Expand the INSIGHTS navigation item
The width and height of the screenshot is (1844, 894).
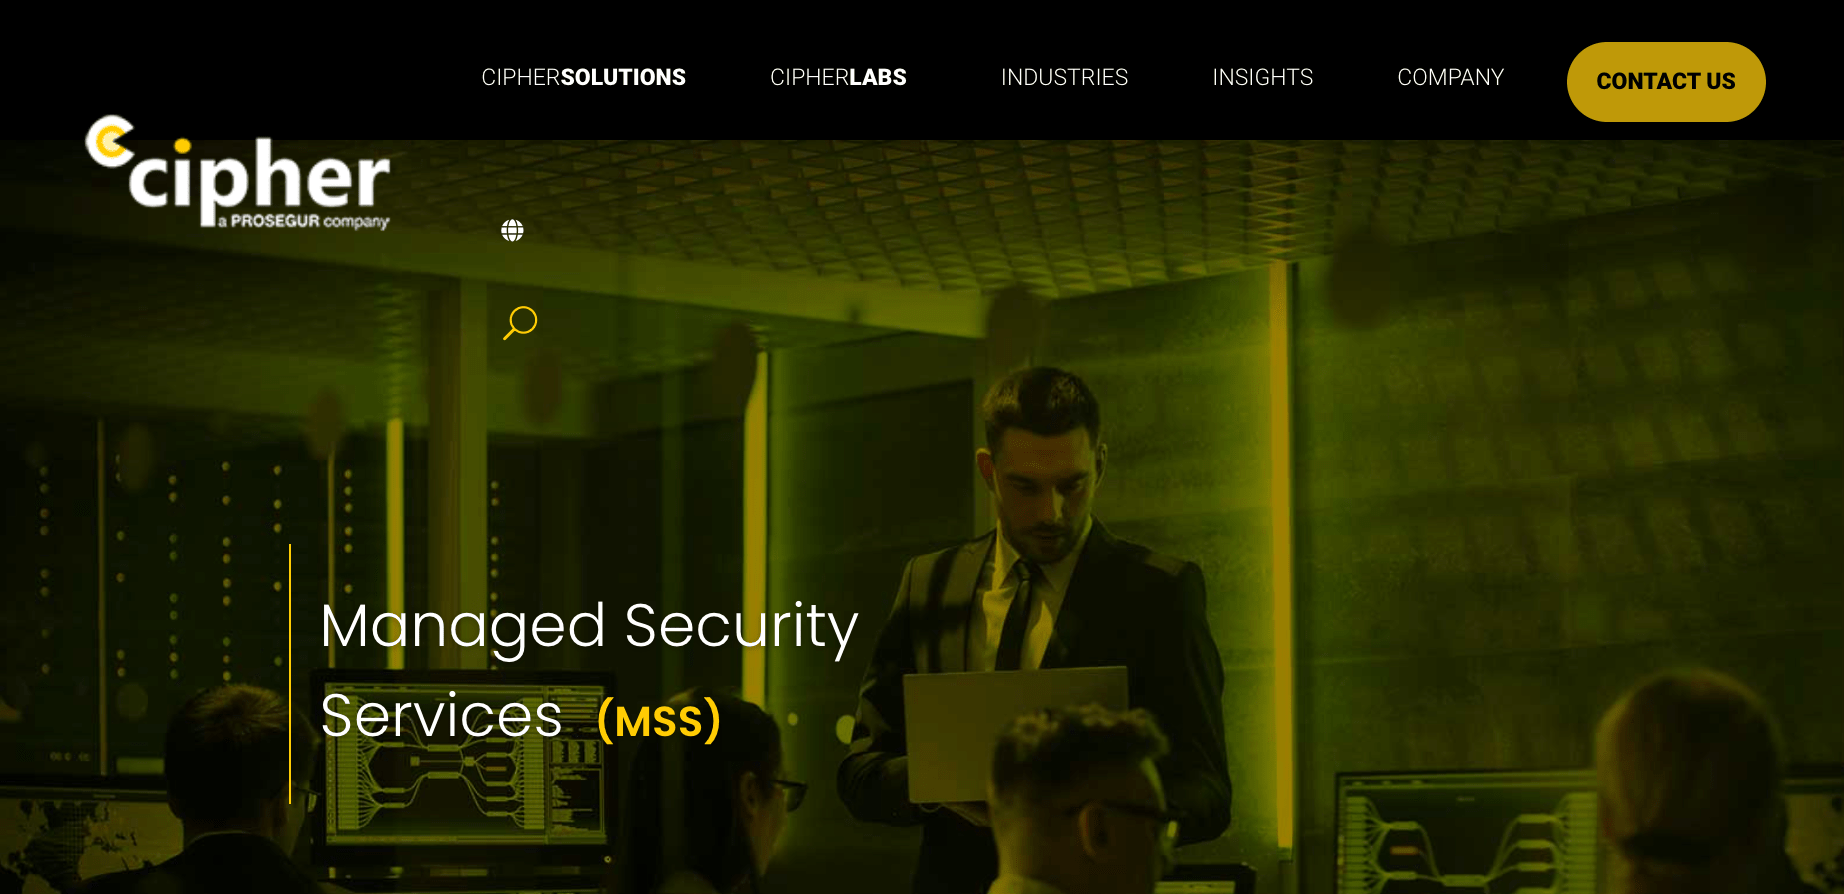(1262, 77)
